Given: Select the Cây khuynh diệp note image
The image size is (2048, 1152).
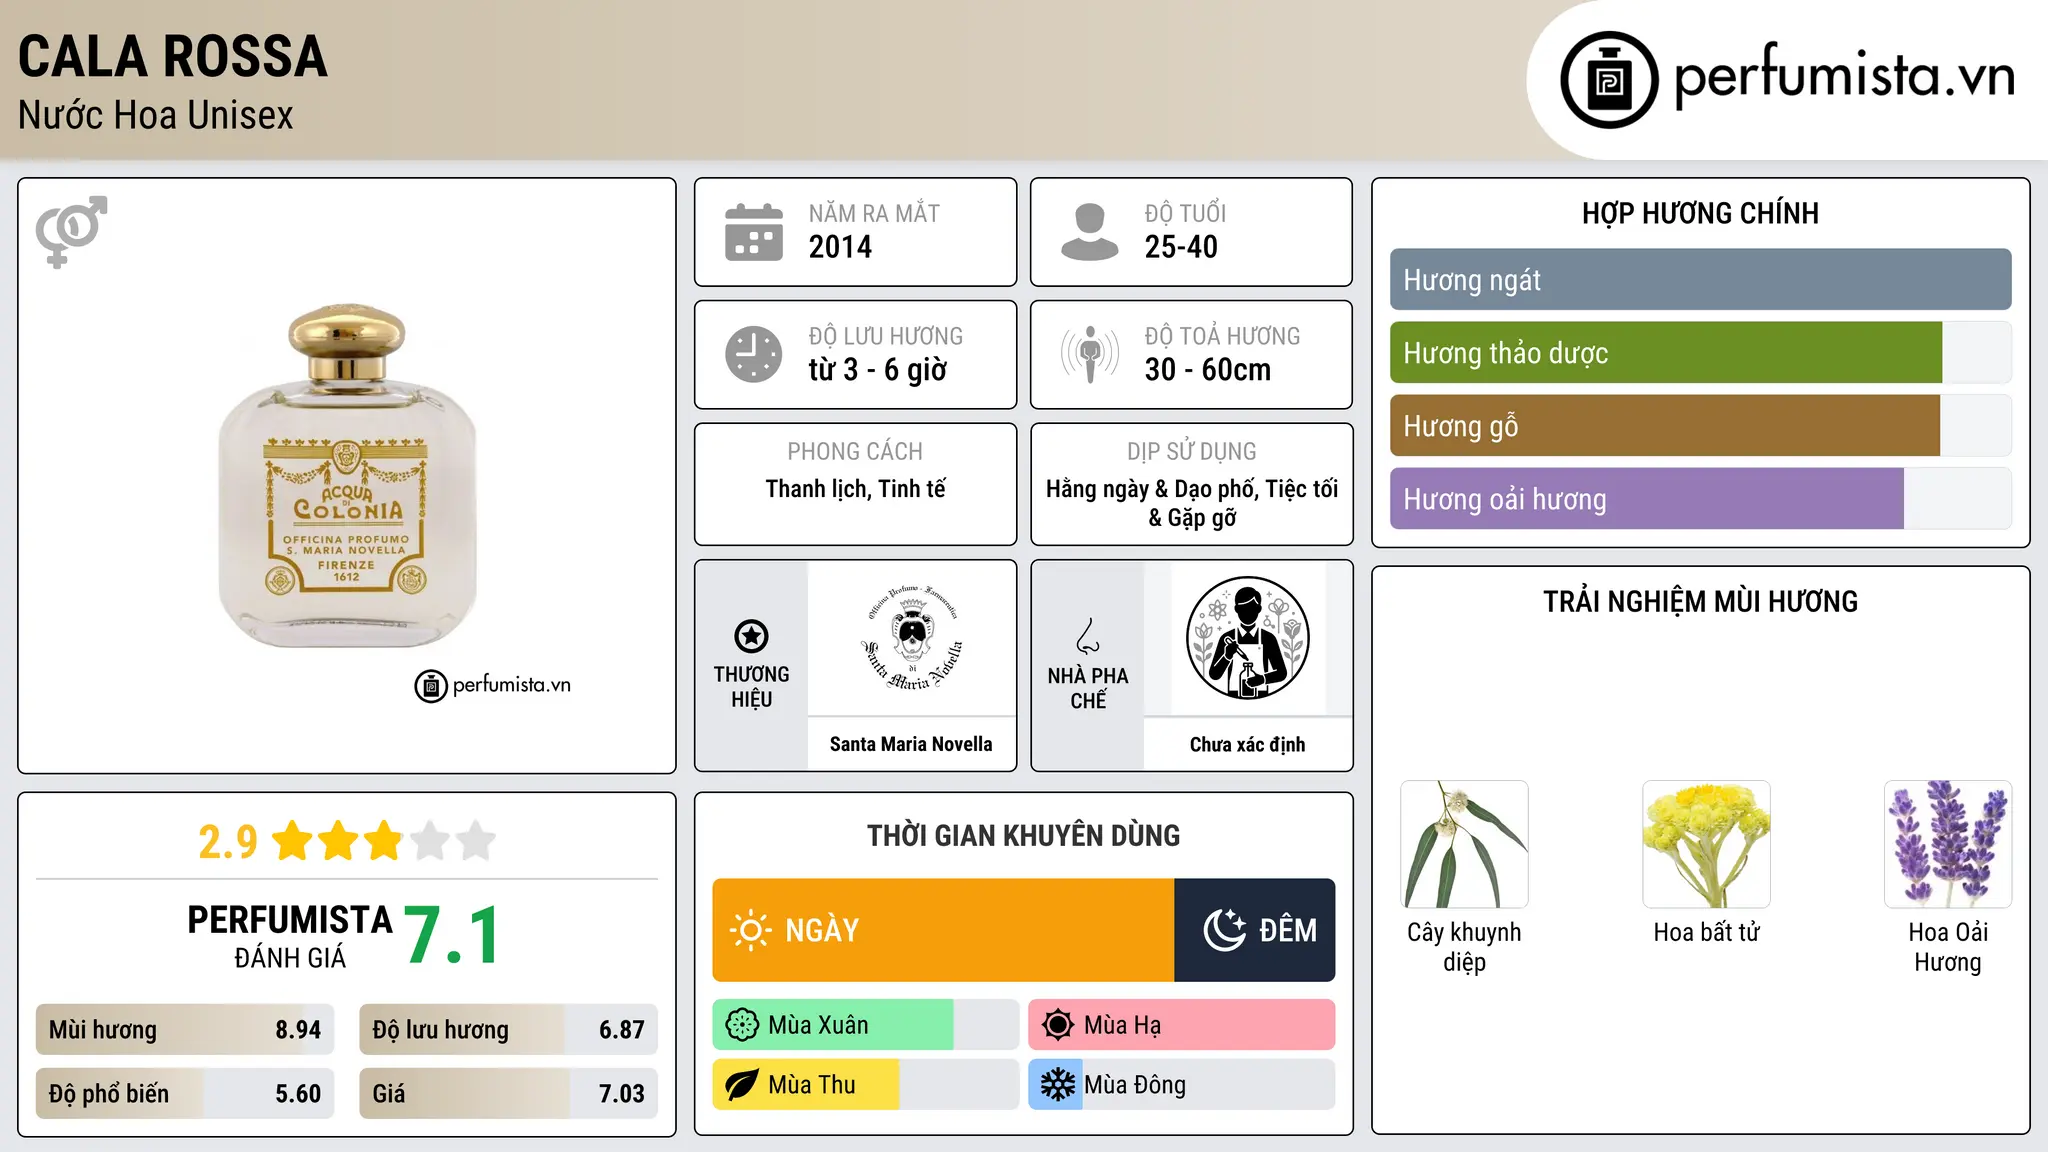Looking at the screenshot, I should pos(1464,844).
